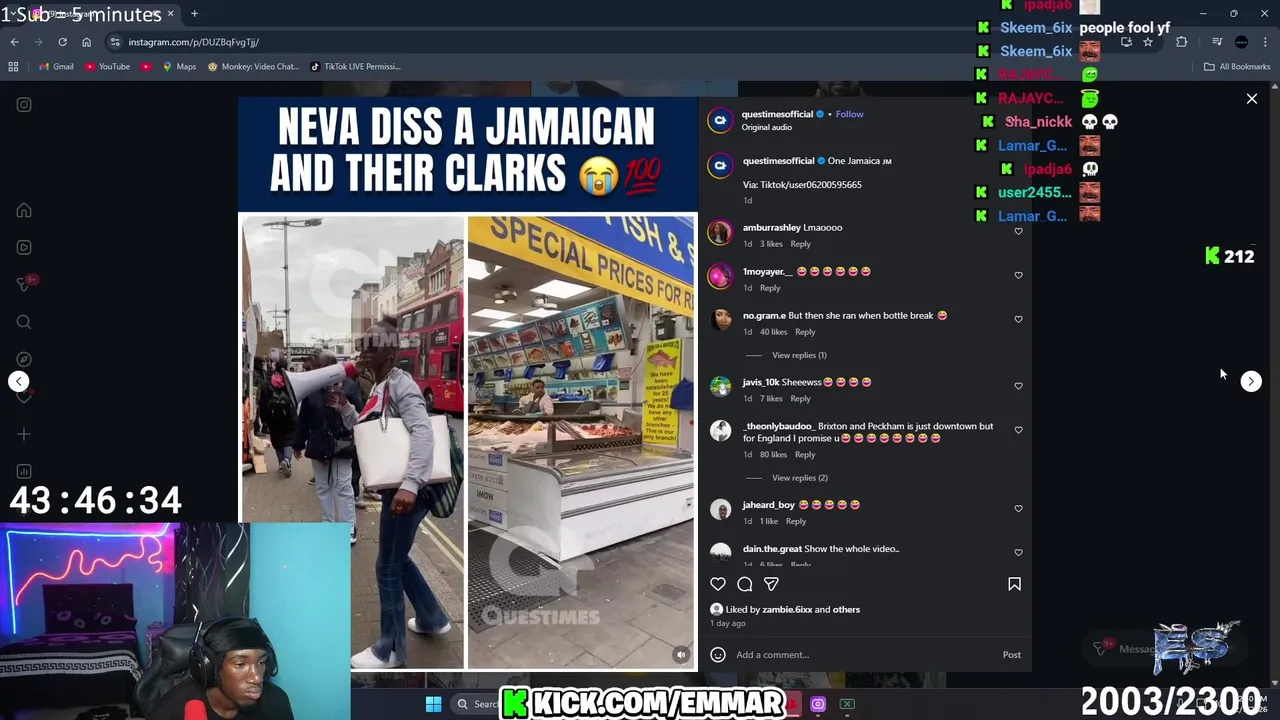View site information icon in address bar
The height and width of the screenshot is (720, 1280).
115,42
